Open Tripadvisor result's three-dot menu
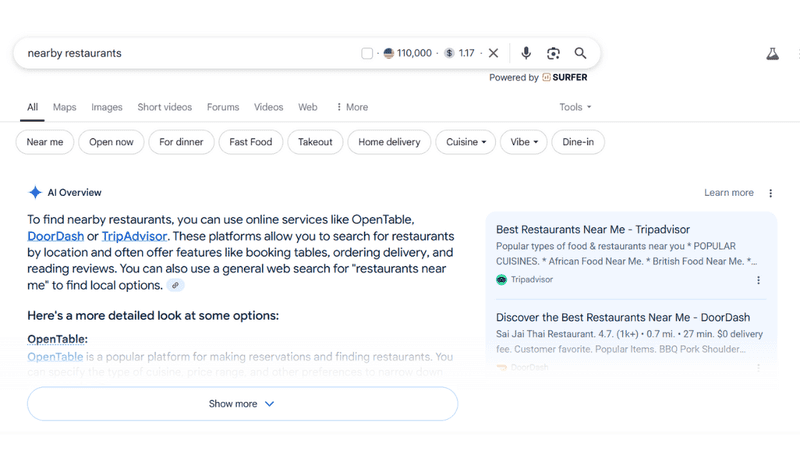Image resolution: width=800 pixels, height=457 pixels. 758,280
